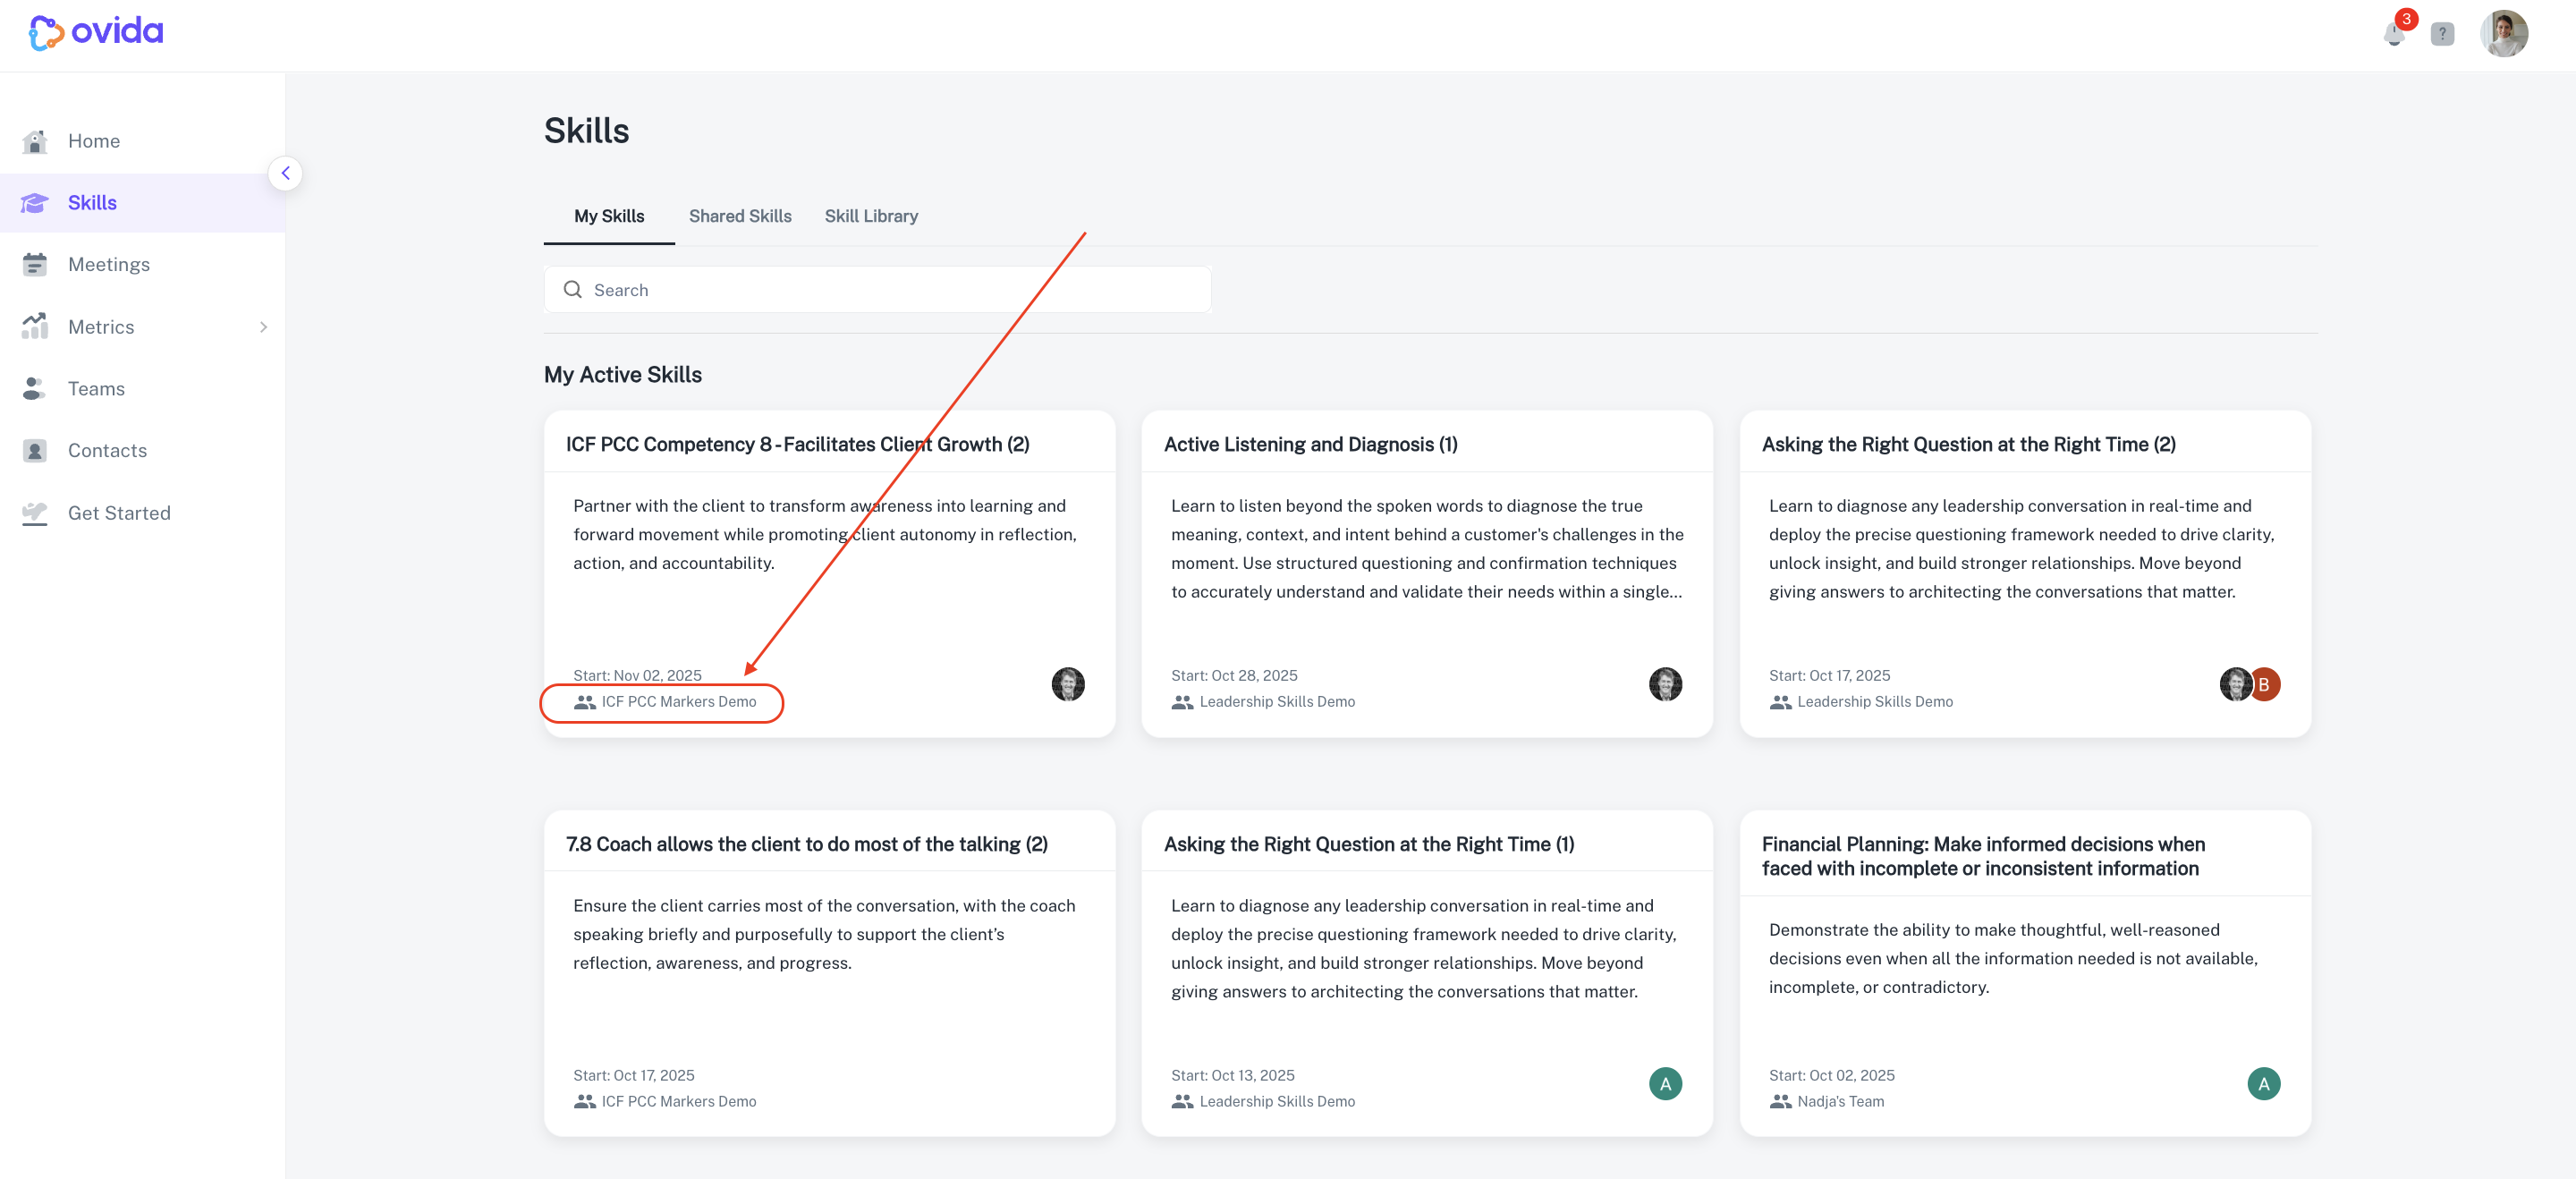Click team icon on Asking Right Question (2) card
The width and height of the screenshot is (2576, 1179).
pyautogui.click(x=1780, y=702)
